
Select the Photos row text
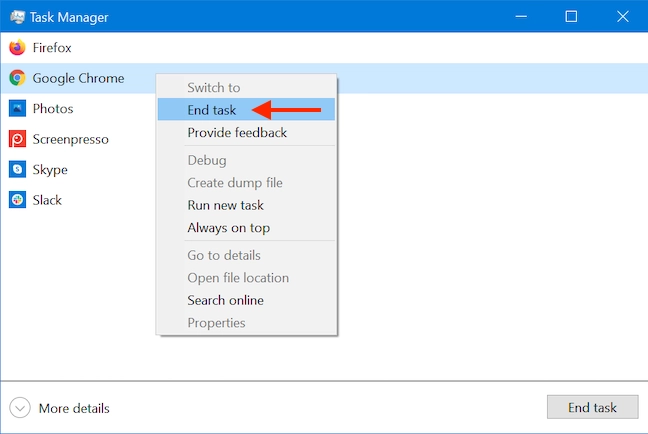click(x=53, y=109)
